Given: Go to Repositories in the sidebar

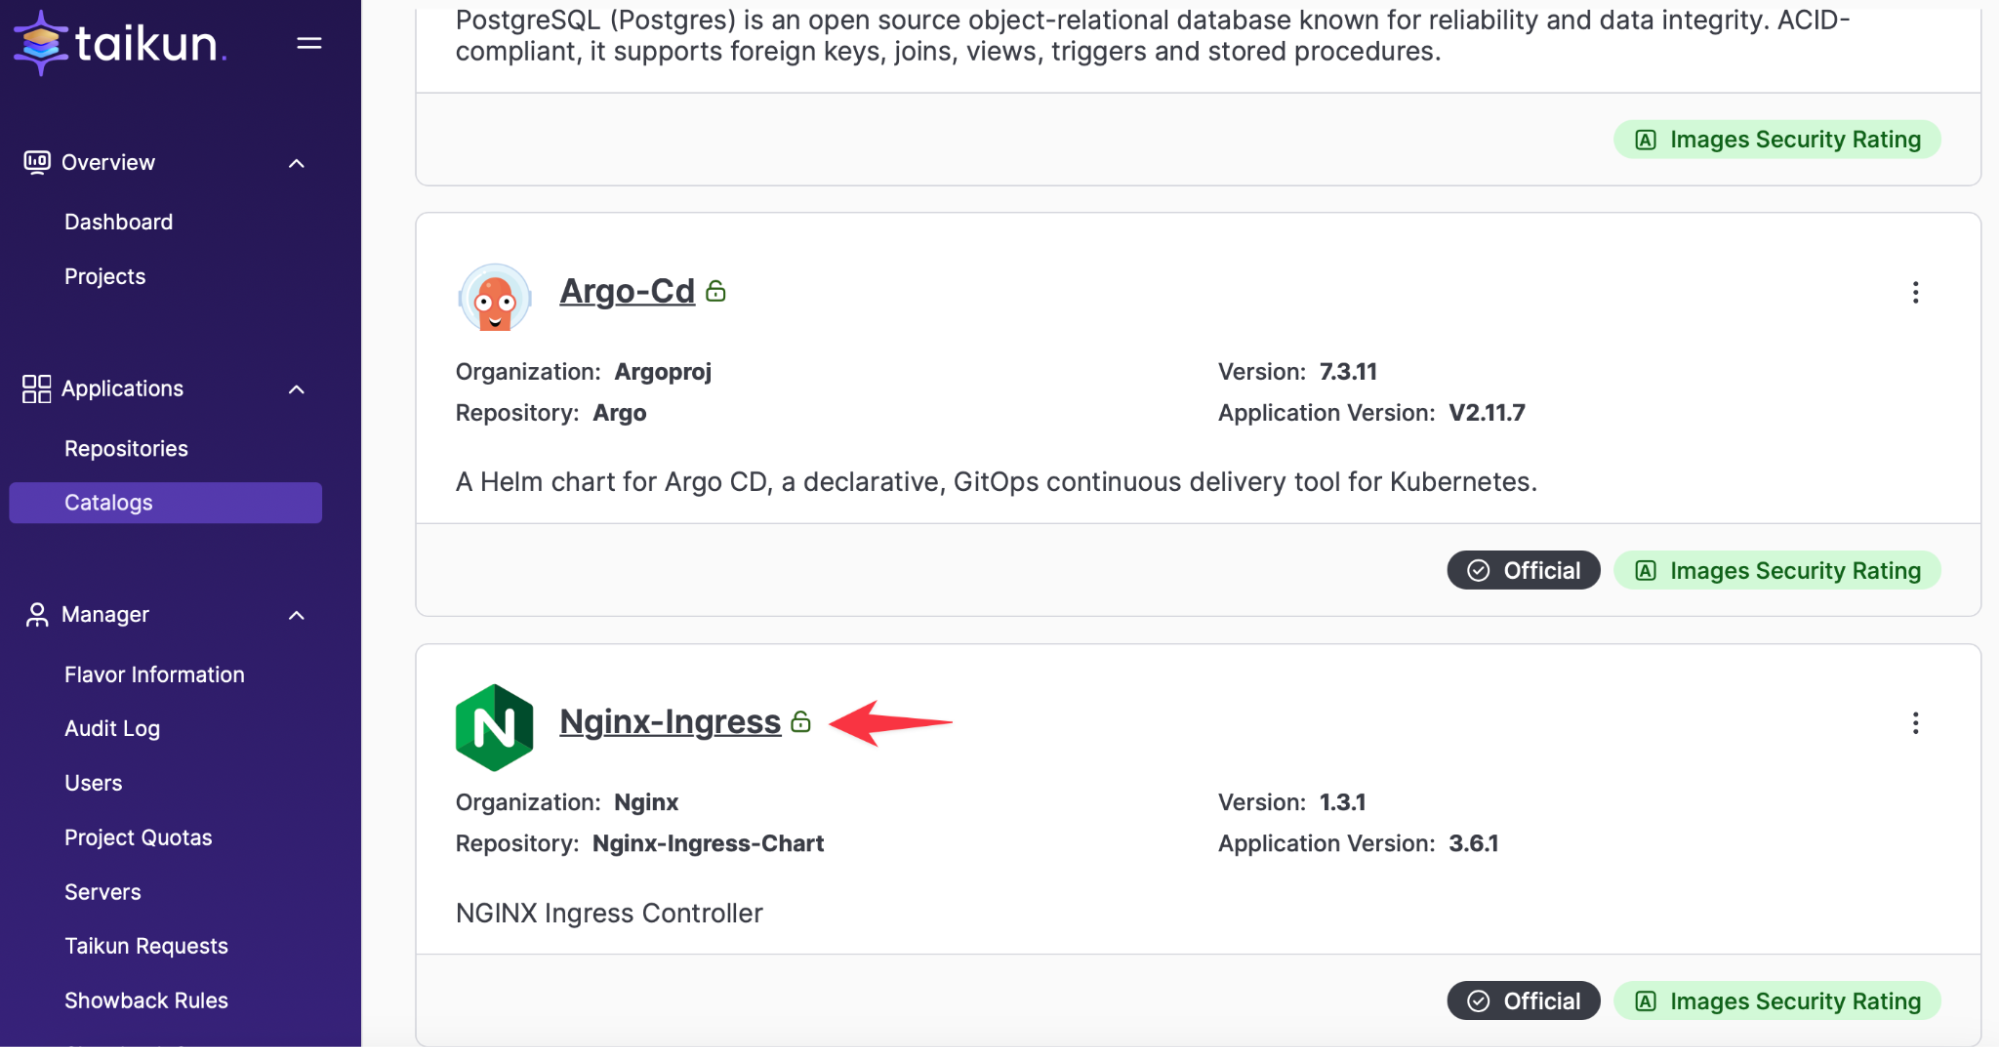Looking at the screenshot, I should click(x=126, y=448).
